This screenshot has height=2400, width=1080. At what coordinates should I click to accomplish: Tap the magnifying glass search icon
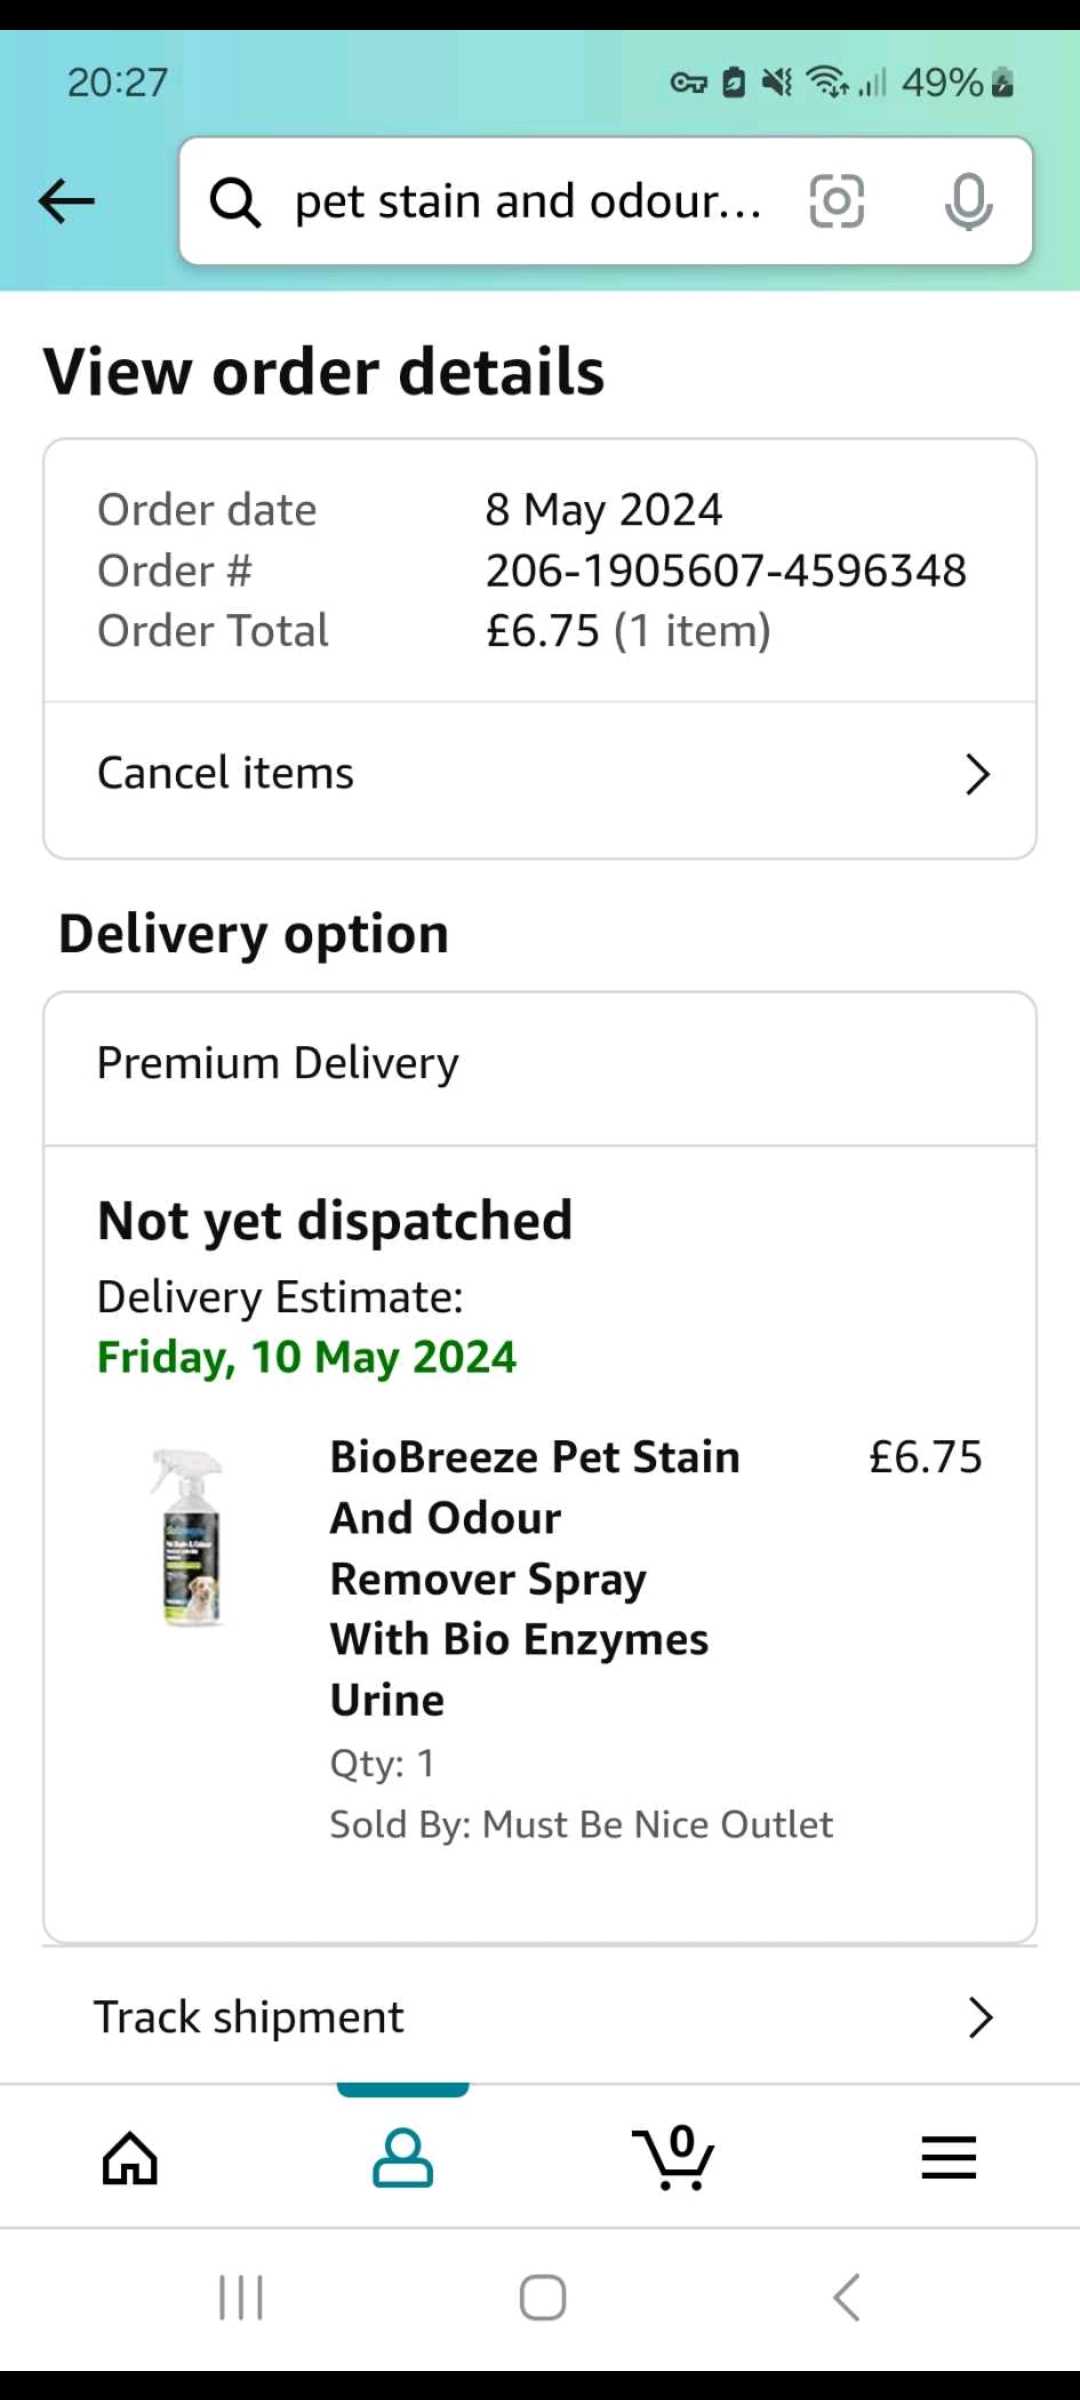(235, 202)
